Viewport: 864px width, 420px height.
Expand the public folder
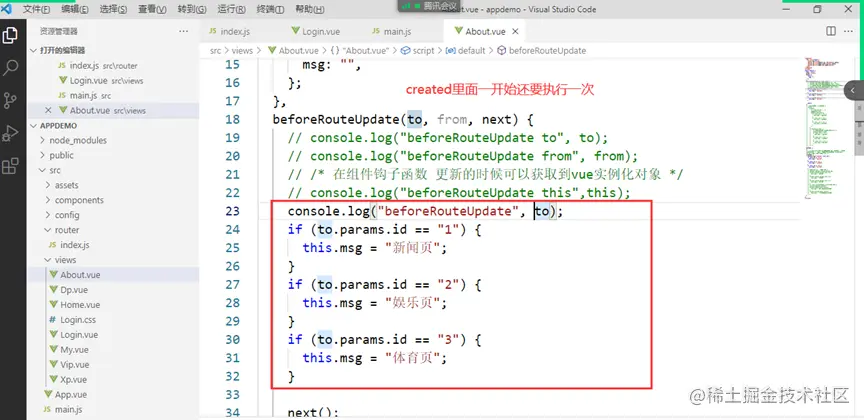(x=61, y=155)
